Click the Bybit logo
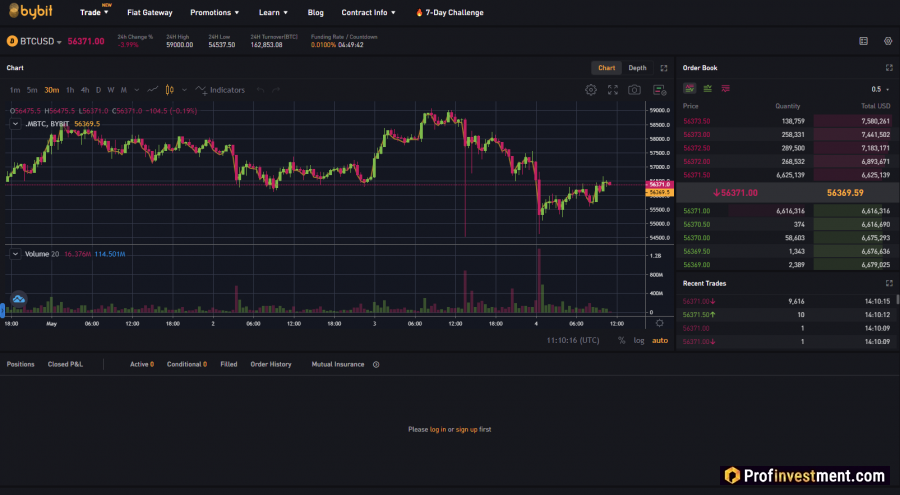Screen dimensions: 900x495 31,11
